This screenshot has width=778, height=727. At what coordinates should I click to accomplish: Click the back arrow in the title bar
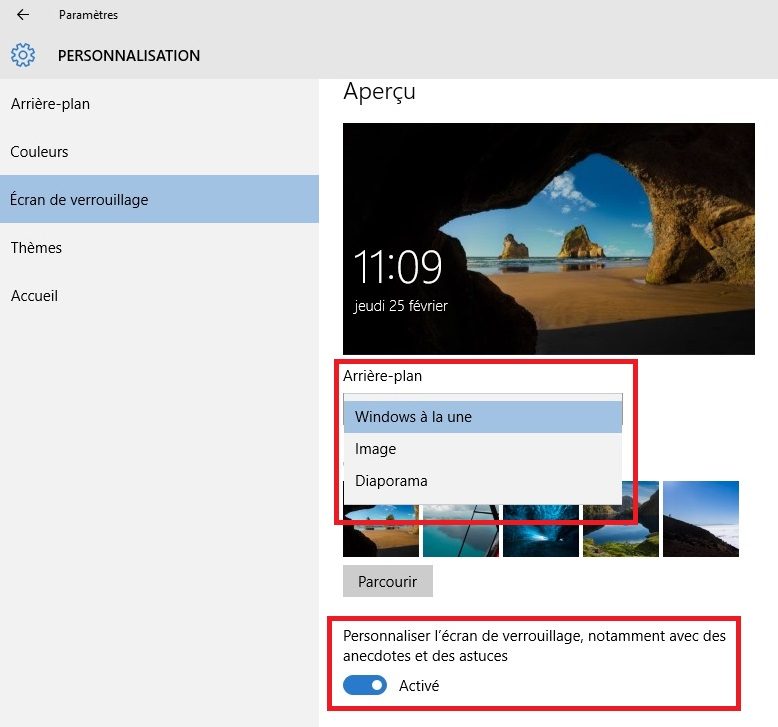pos(23,15)
